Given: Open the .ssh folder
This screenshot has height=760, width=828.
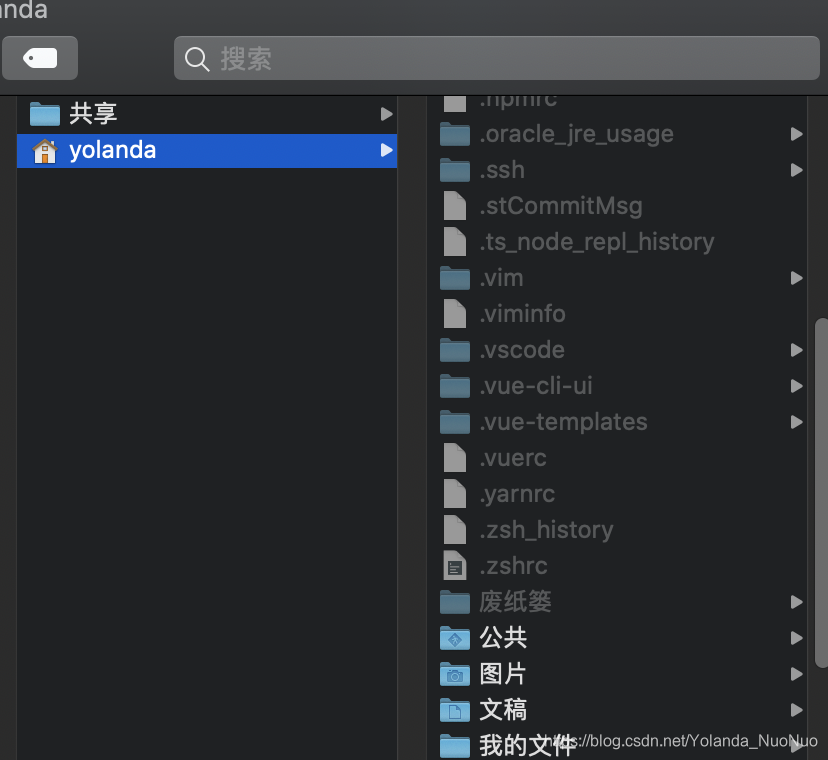Looking at the screenshot, I should [x=503, y=170].
